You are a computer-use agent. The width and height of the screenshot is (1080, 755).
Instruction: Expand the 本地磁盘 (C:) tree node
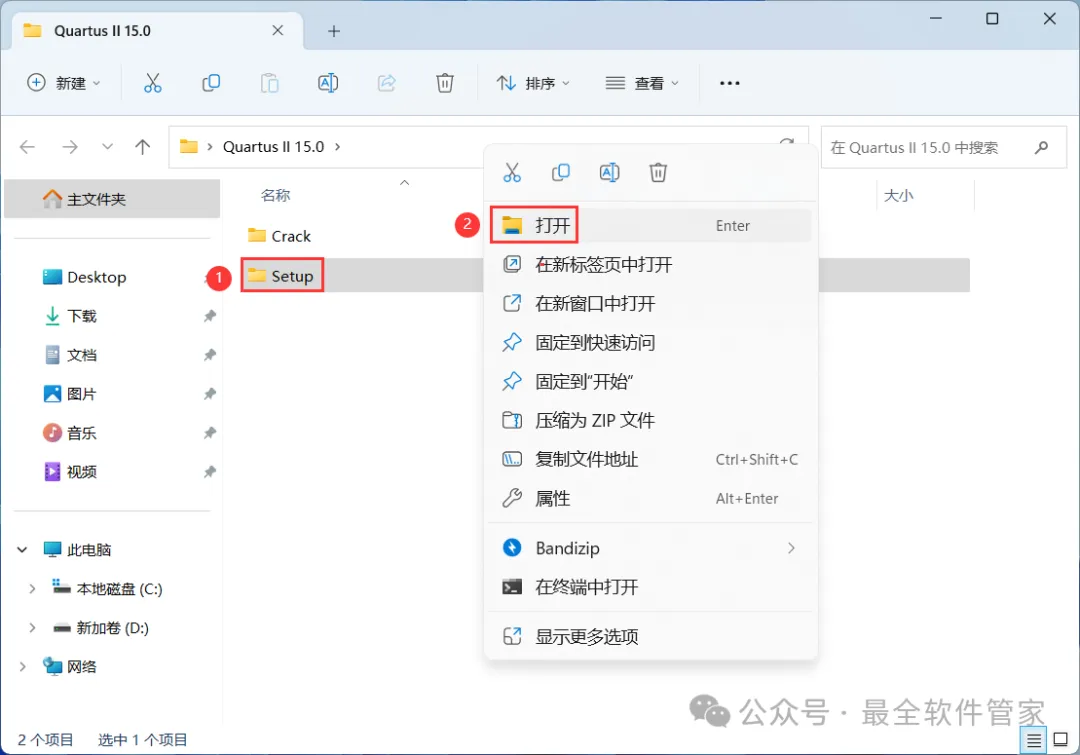click(x=32, y=589)
